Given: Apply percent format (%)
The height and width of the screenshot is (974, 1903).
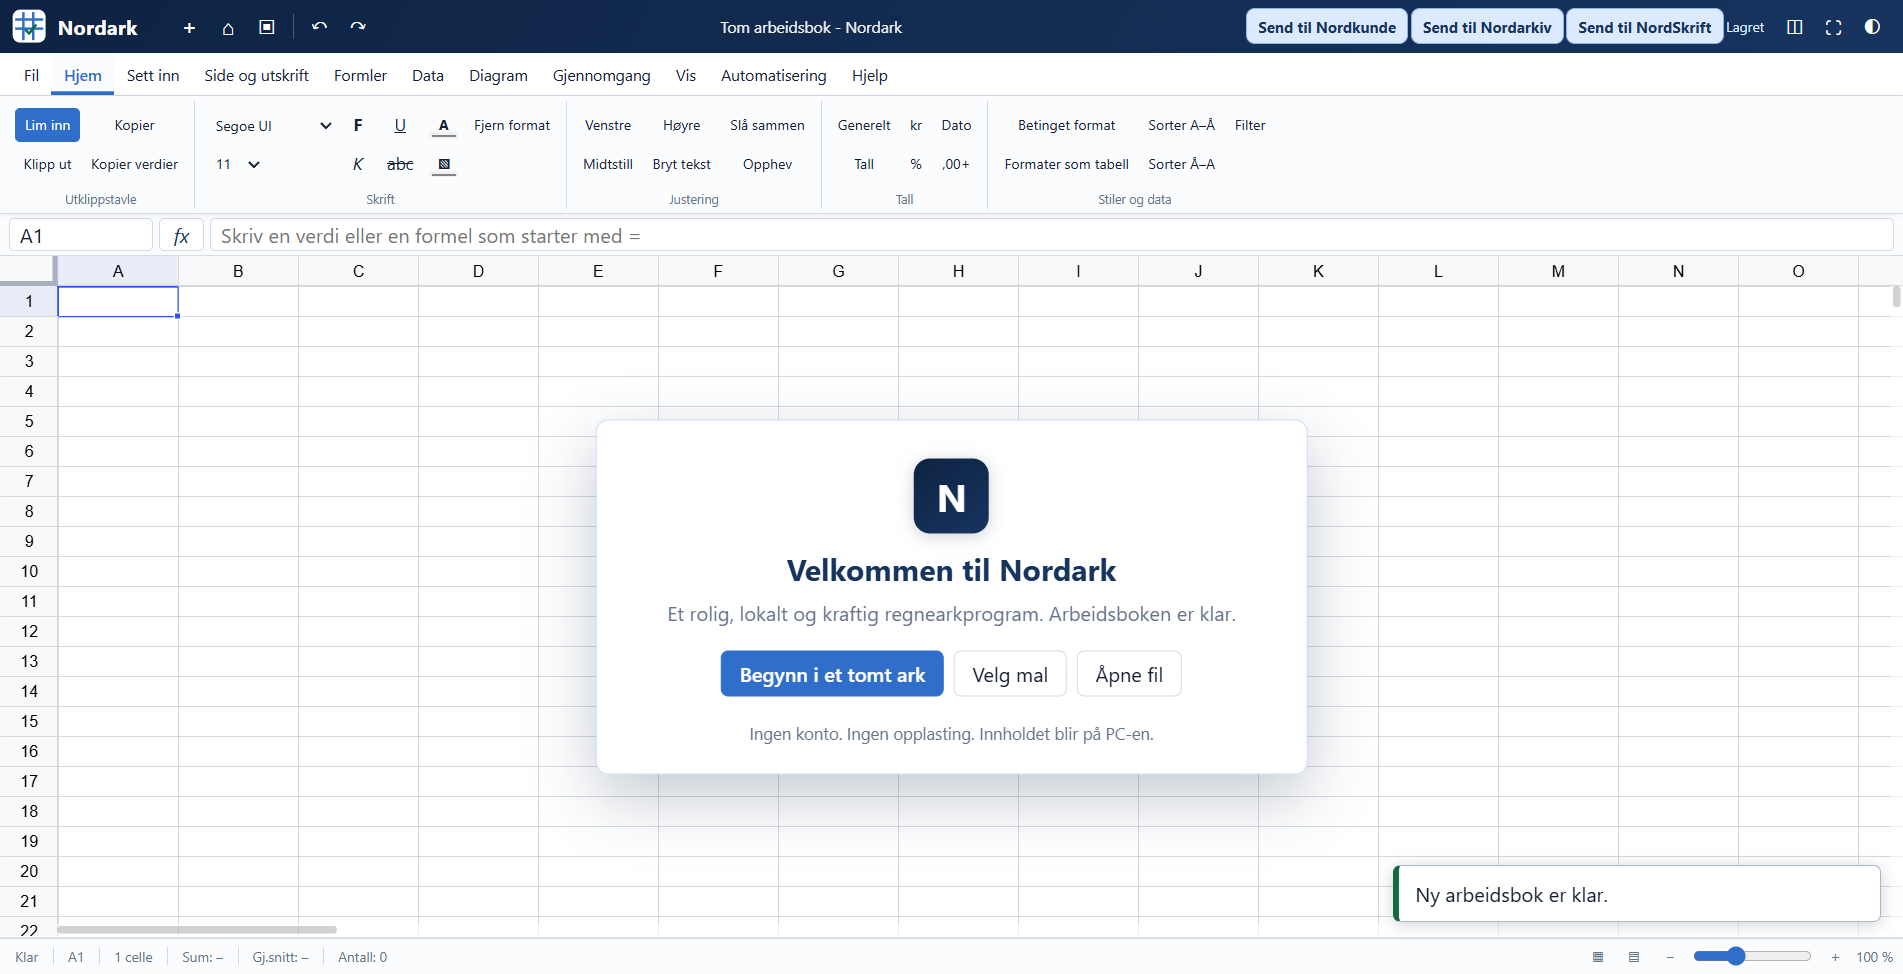Looking at the screenshot, I should (916, 164).
